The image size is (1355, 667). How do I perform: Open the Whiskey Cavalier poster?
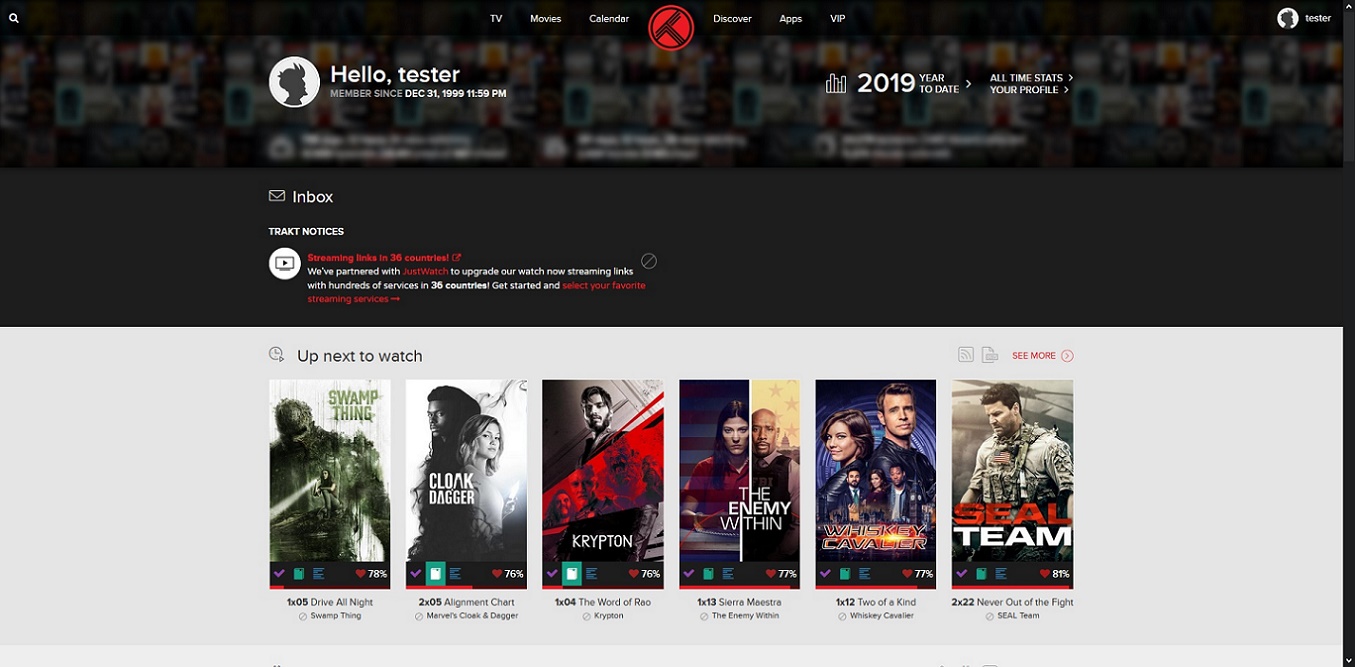point(875,470)
